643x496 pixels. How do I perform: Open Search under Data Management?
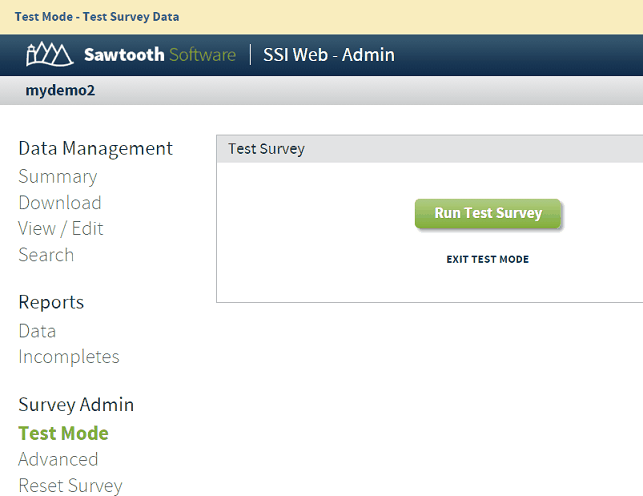coord(46,255)
